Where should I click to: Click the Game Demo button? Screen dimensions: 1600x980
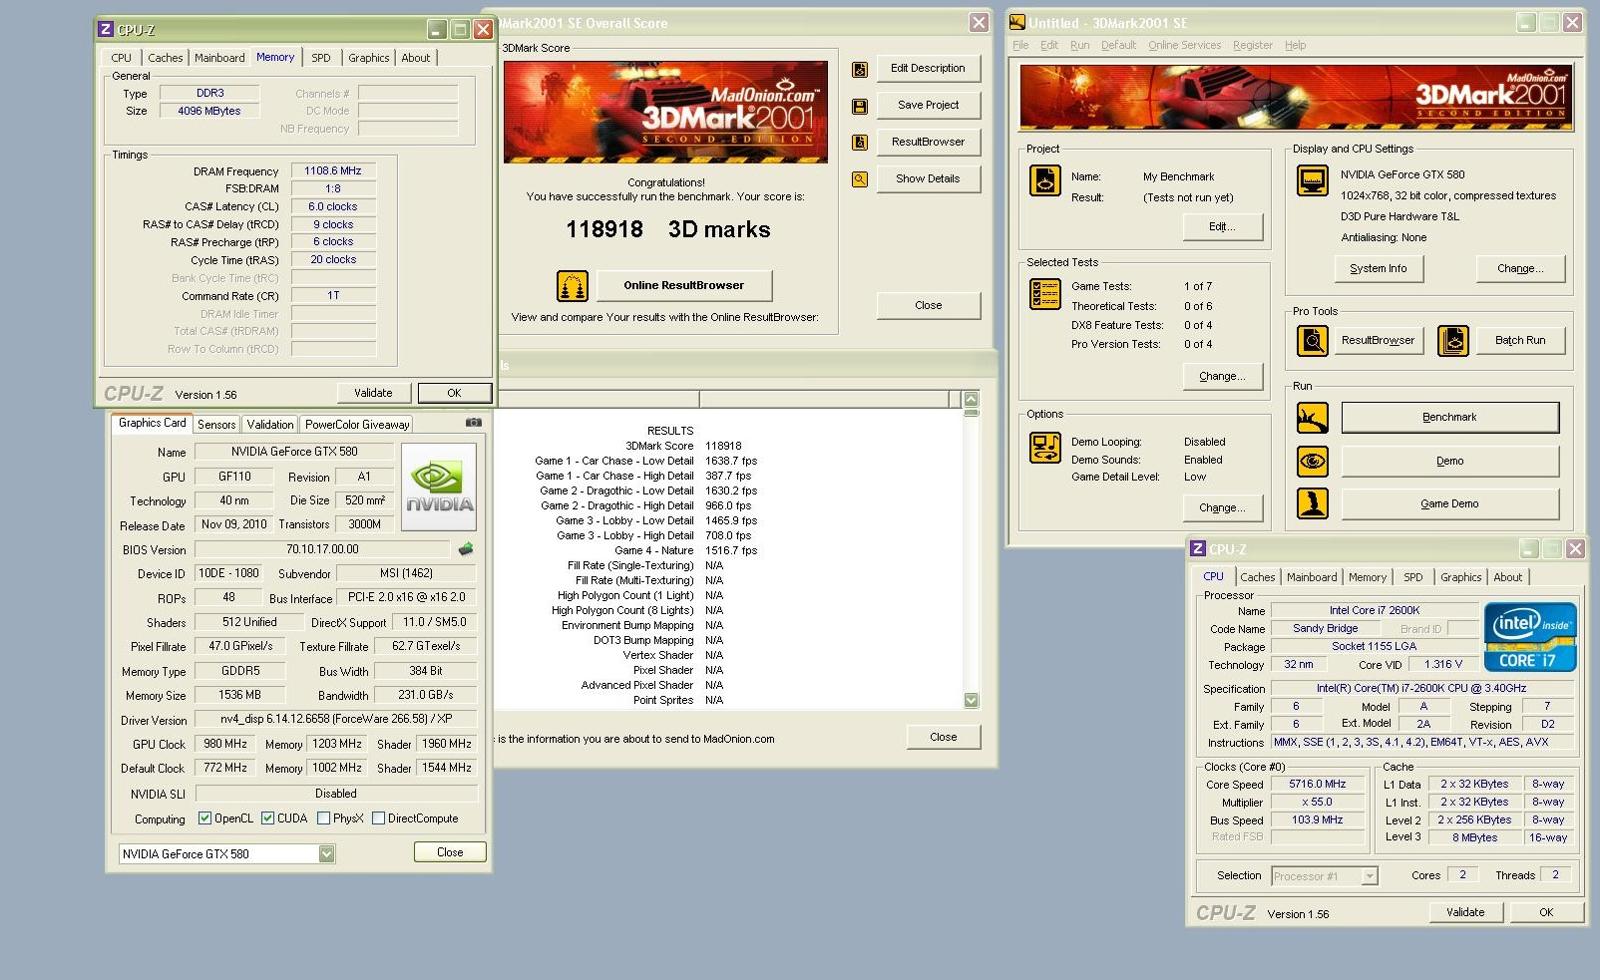coord(1449,504)
